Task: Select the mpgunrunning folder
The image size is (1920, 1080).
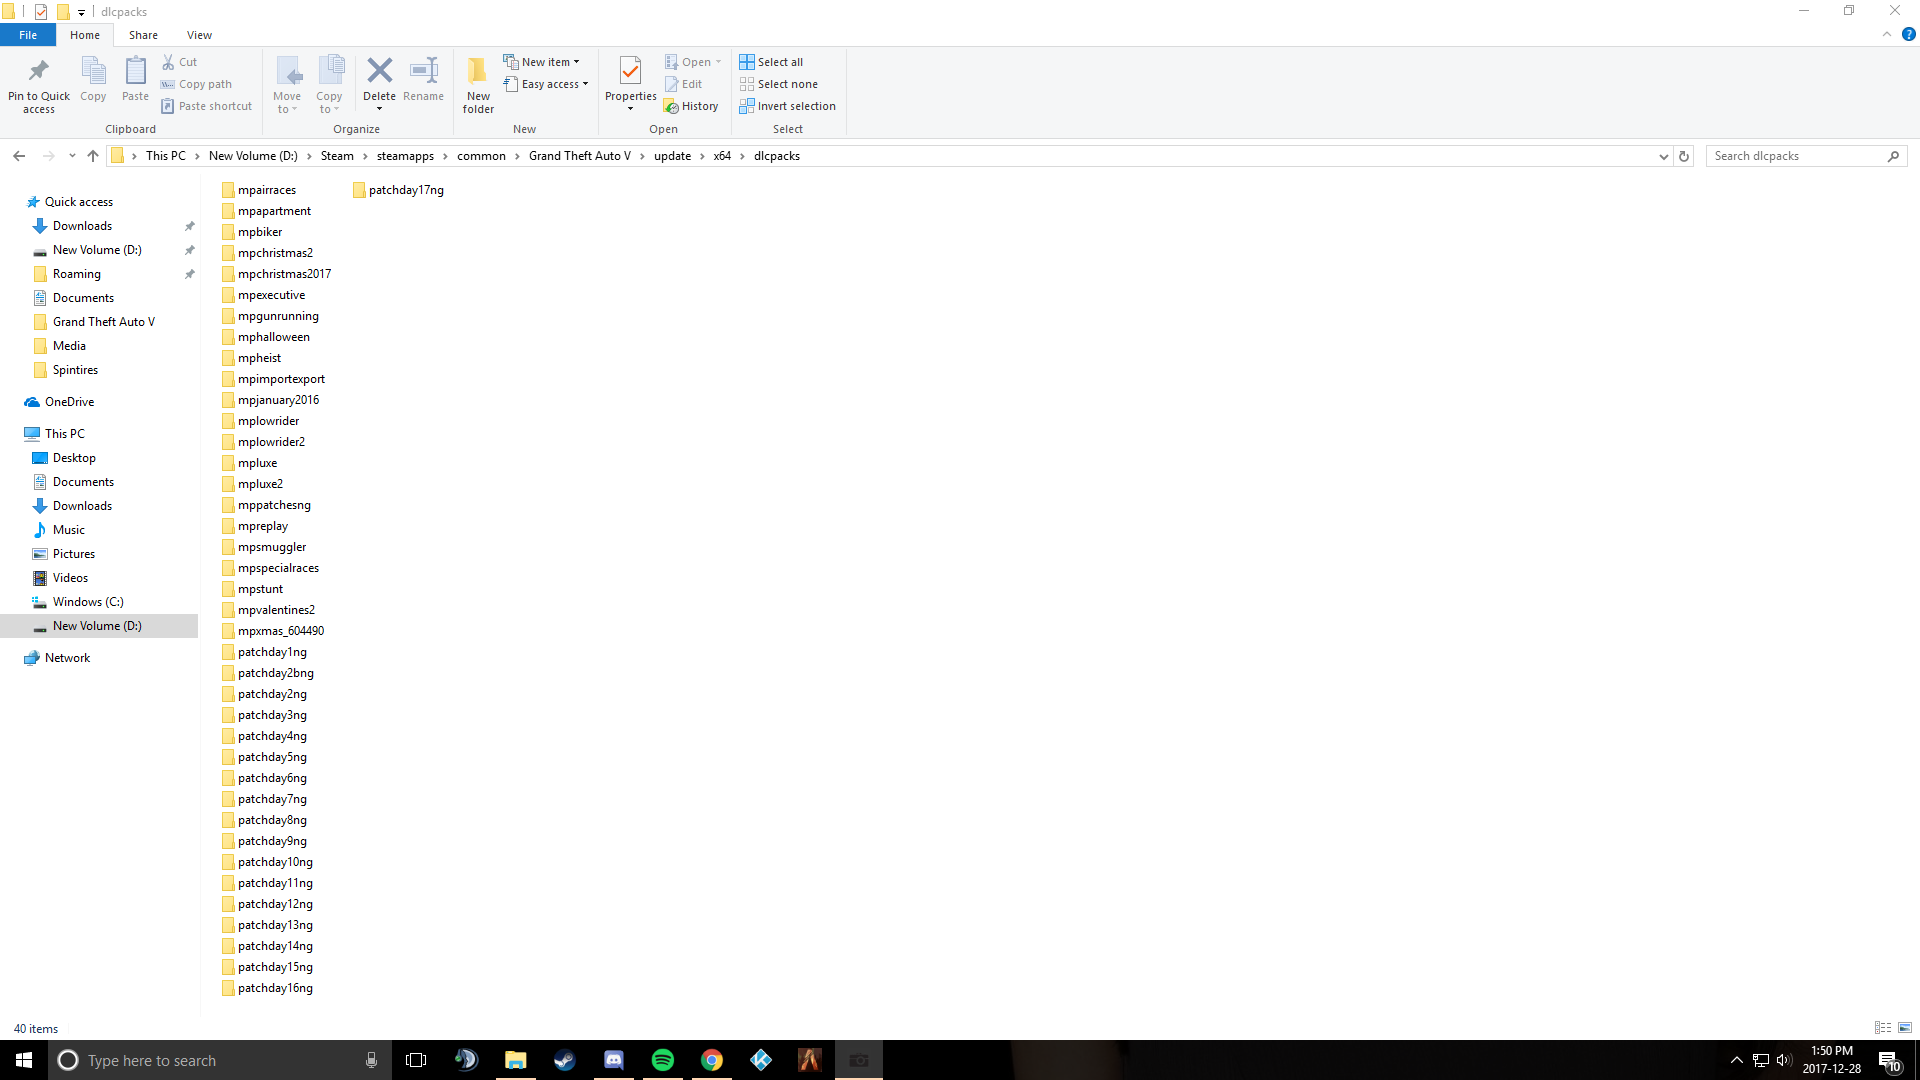Action: pyautogui.click(x=270, y=316)
